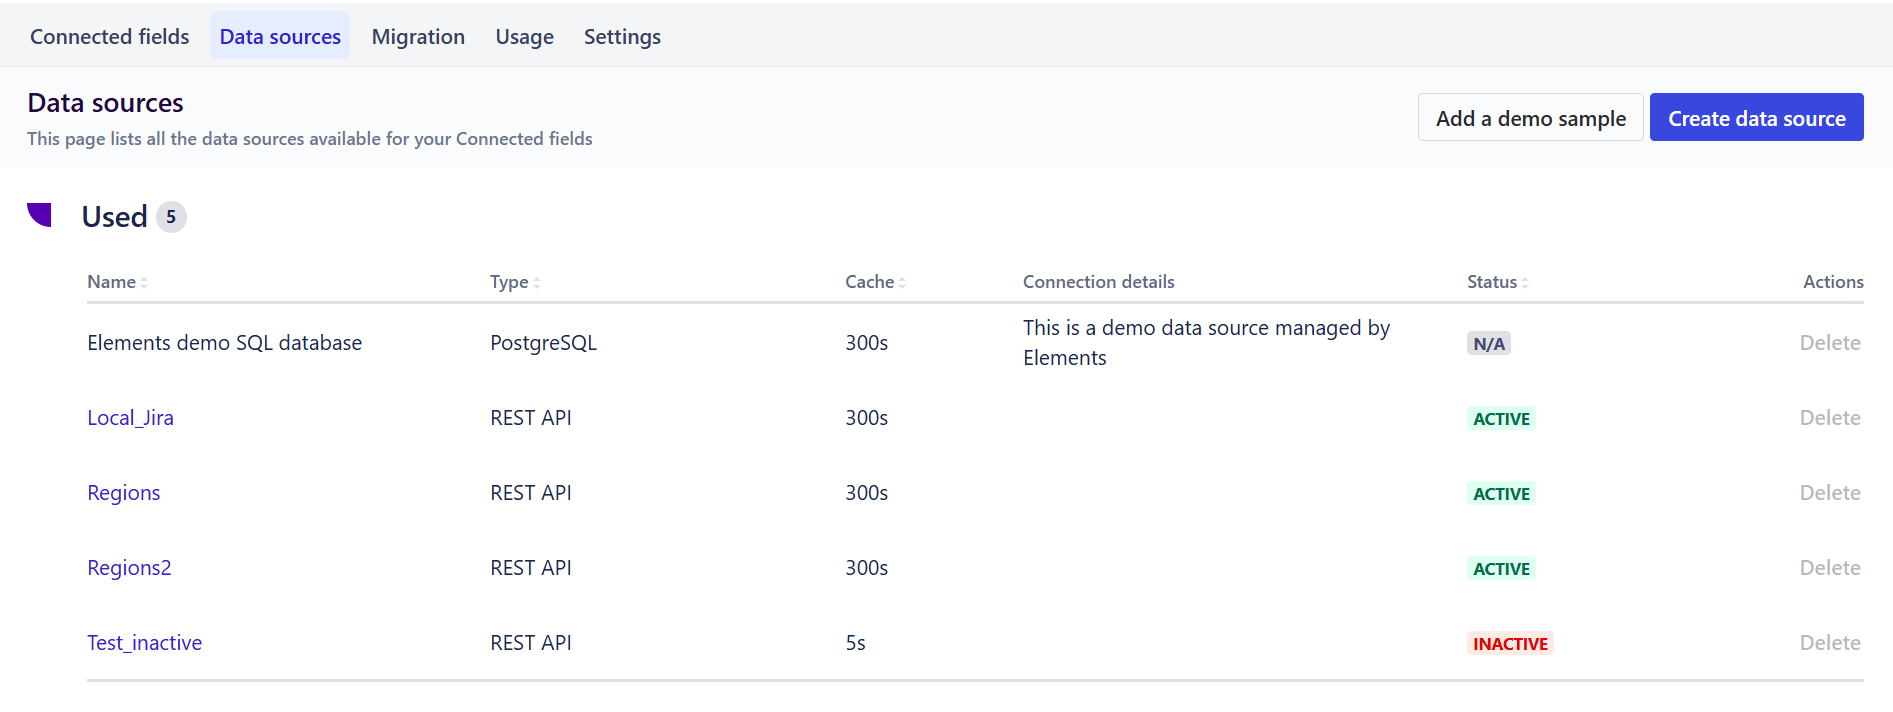Image resolution: width=1893 pixels, height=712 pixels.
Task: Delete the Test_inactive data source
Action: coord(1830,643)
